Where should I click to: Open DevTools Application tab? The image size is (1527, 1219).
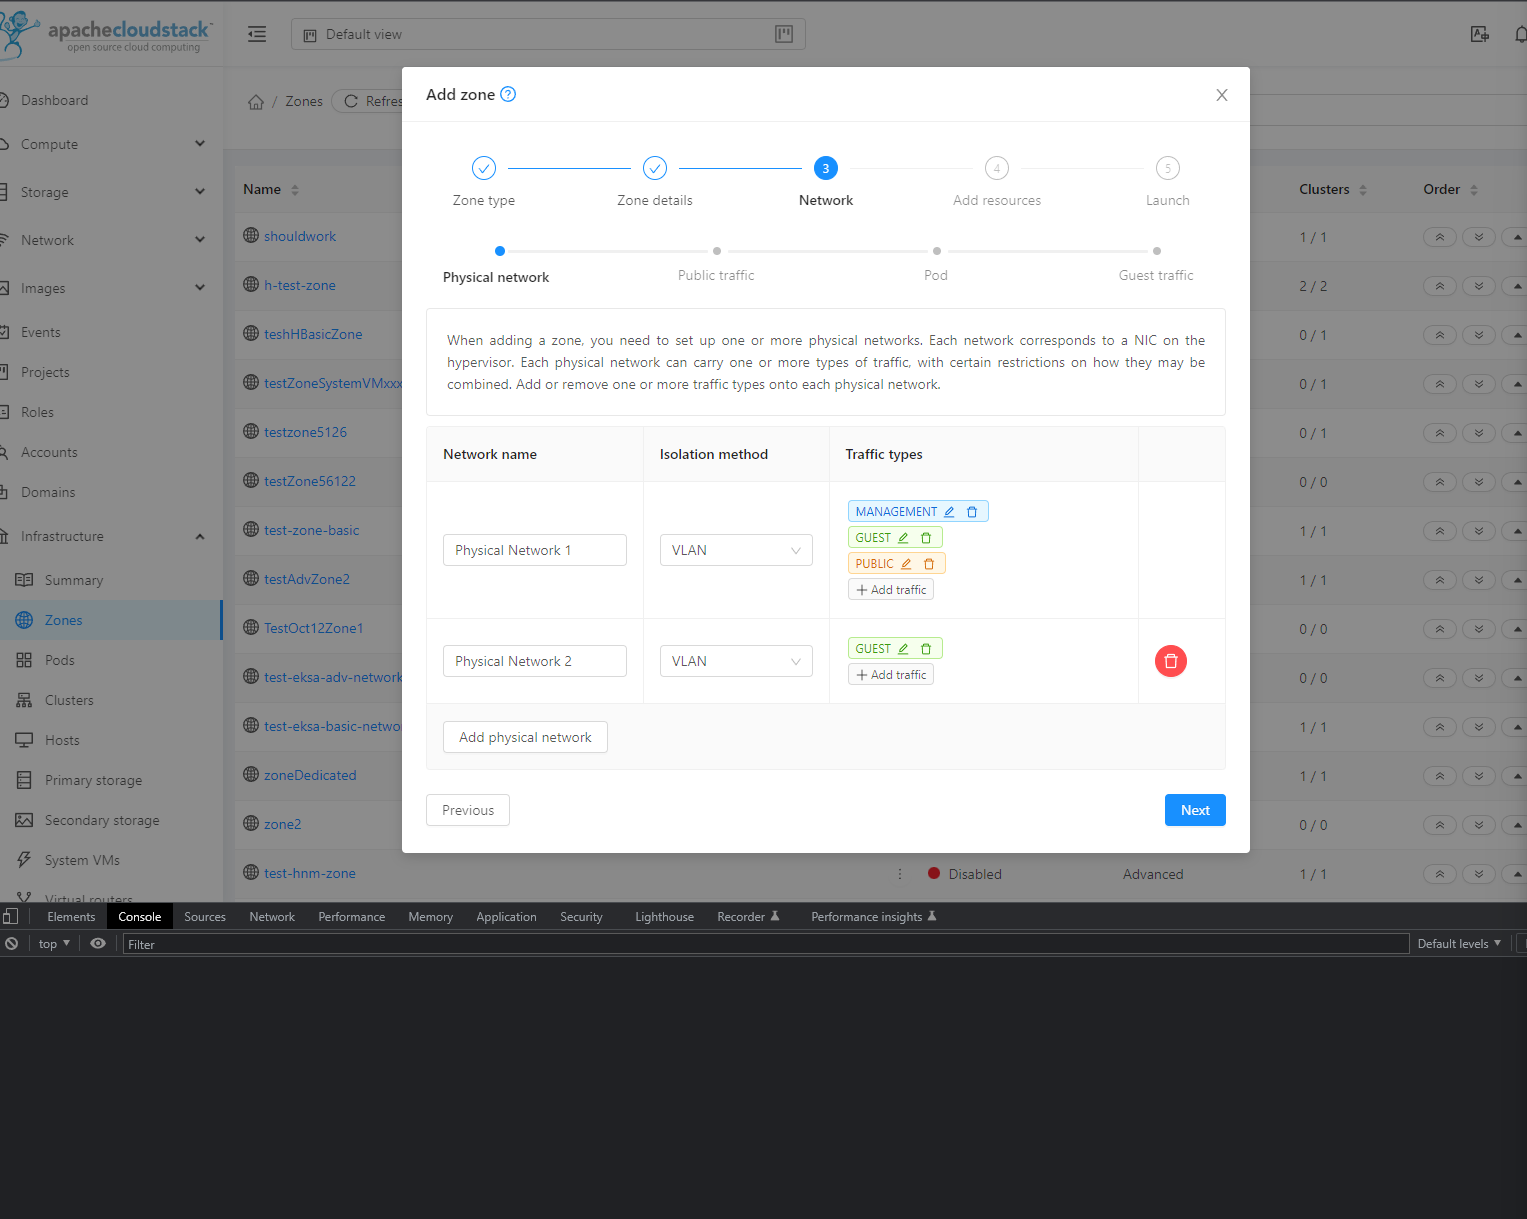(x=507, y=917)
